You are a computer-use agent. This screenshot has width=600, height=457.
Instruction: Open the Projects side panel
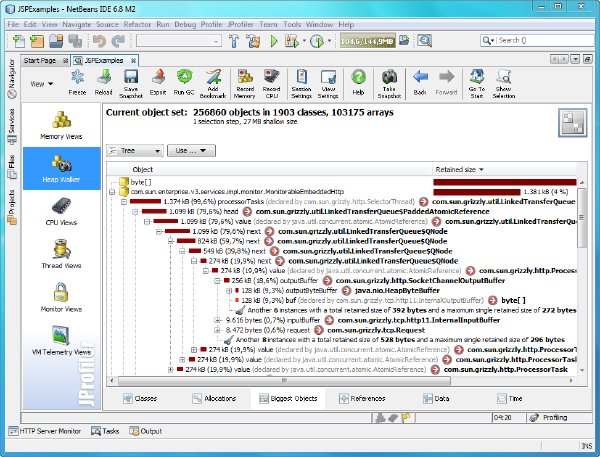pos(11,207)
